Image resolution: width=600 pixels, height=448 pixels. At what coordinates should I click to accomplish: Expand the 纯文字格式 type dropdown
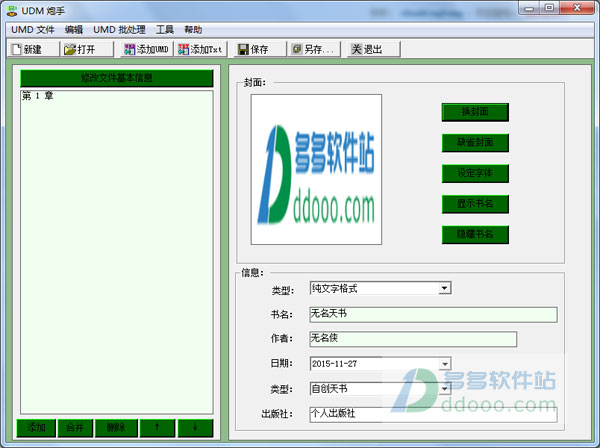[x=445, y=288]
